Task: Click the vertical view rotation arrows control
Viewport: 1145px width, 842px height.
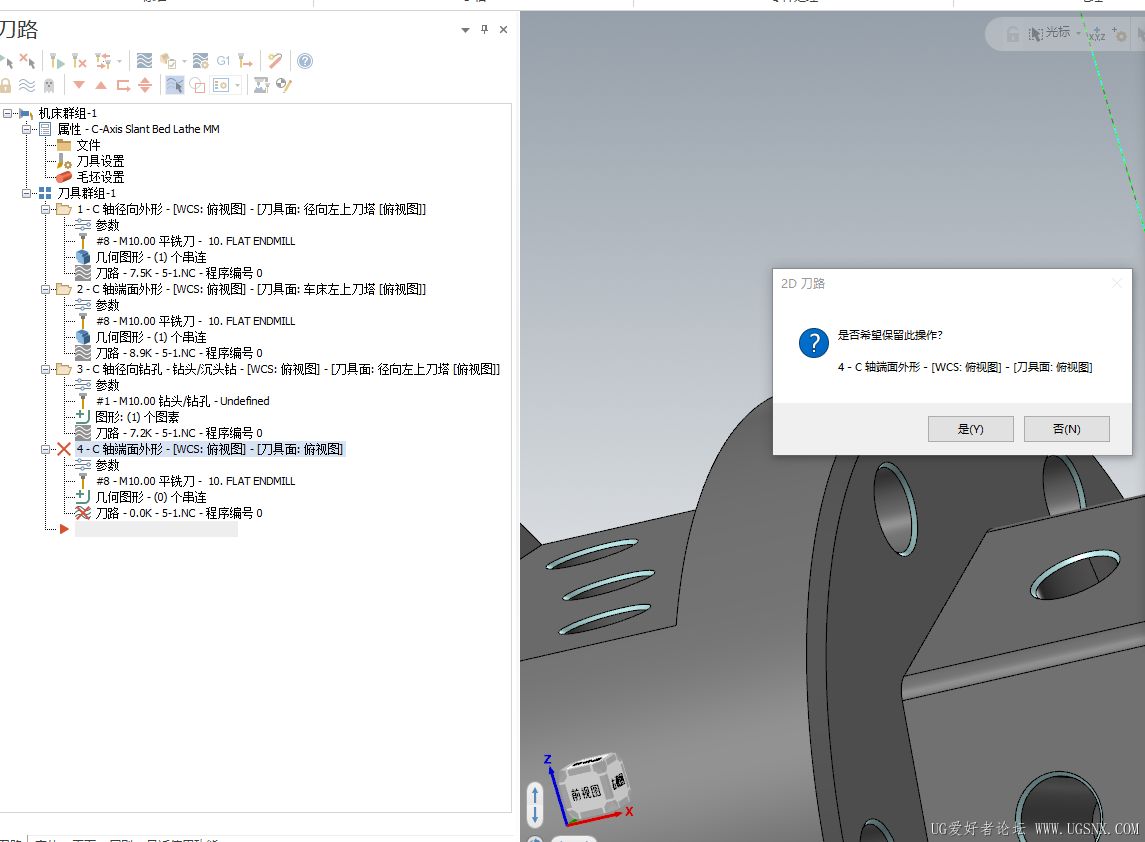Action: click(535, 805)
